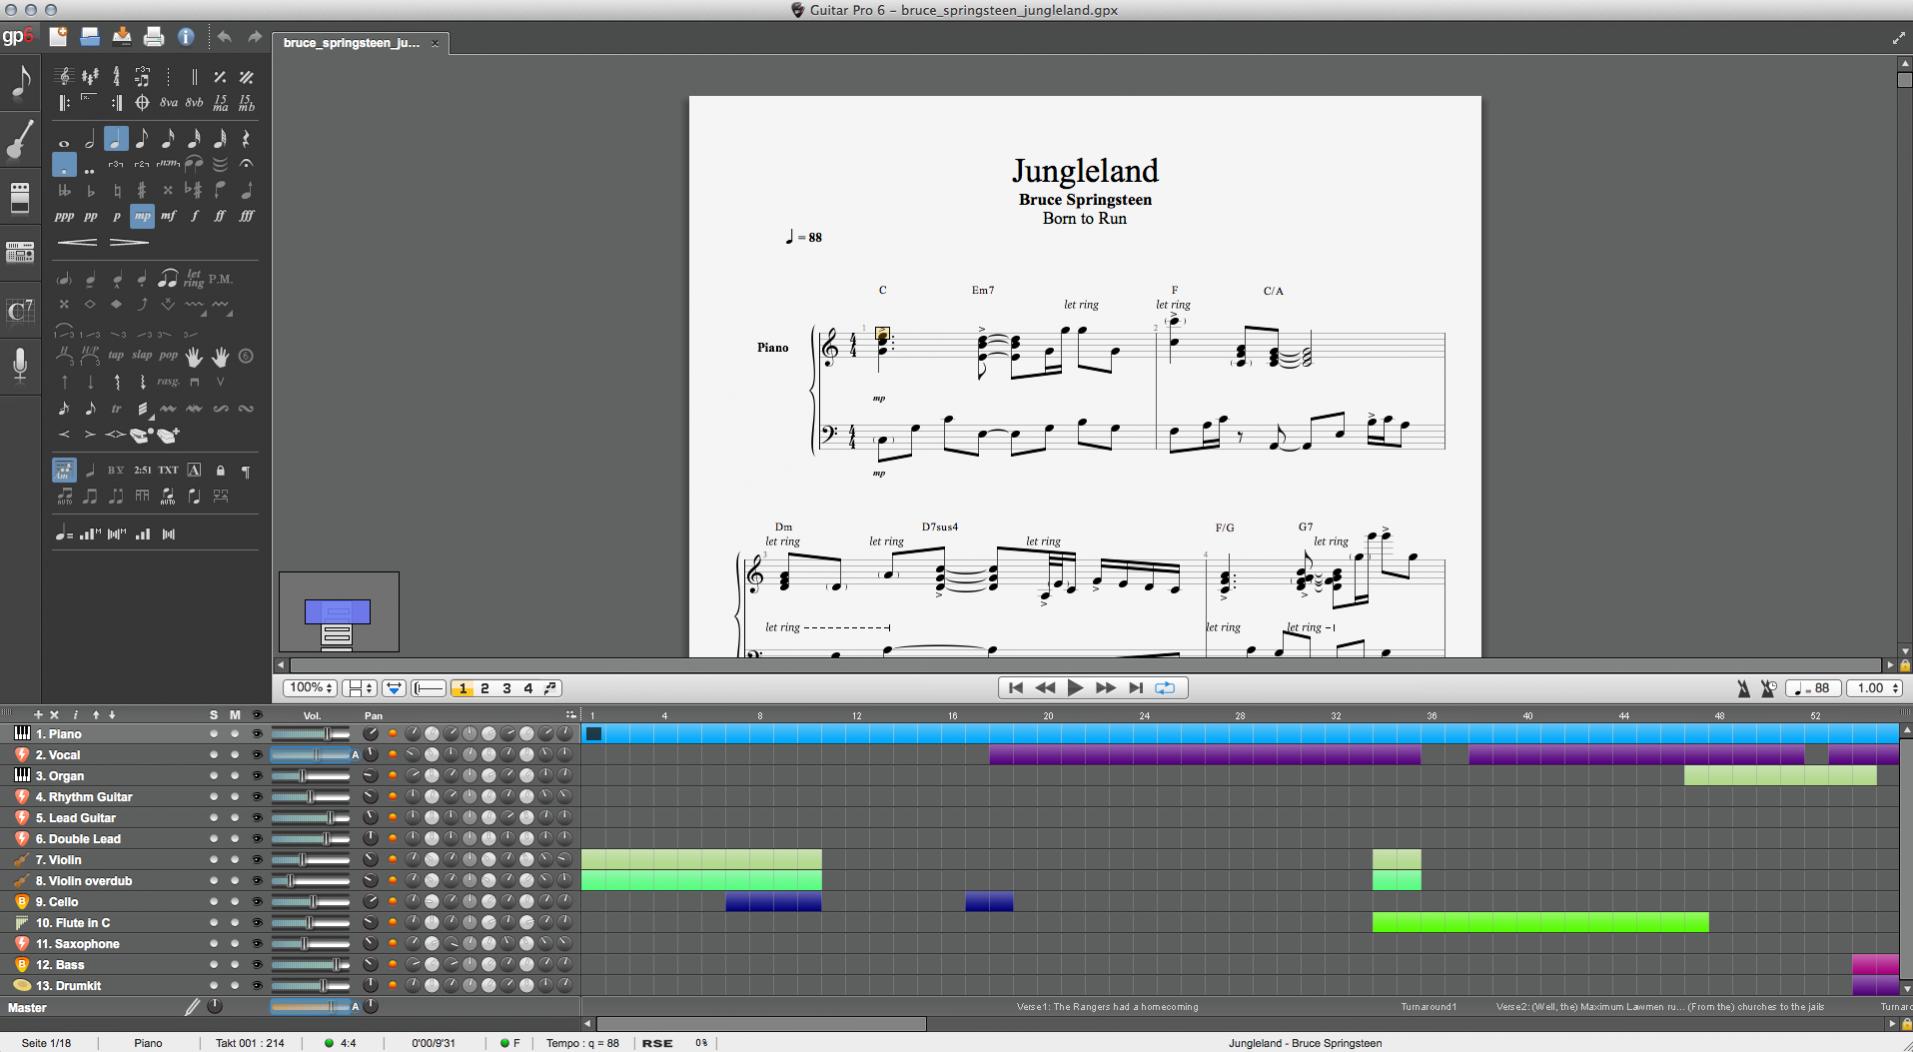Toggle mp dynamic marking
This screenshot has width=1913, height=1052.
(x=142, y=216)
